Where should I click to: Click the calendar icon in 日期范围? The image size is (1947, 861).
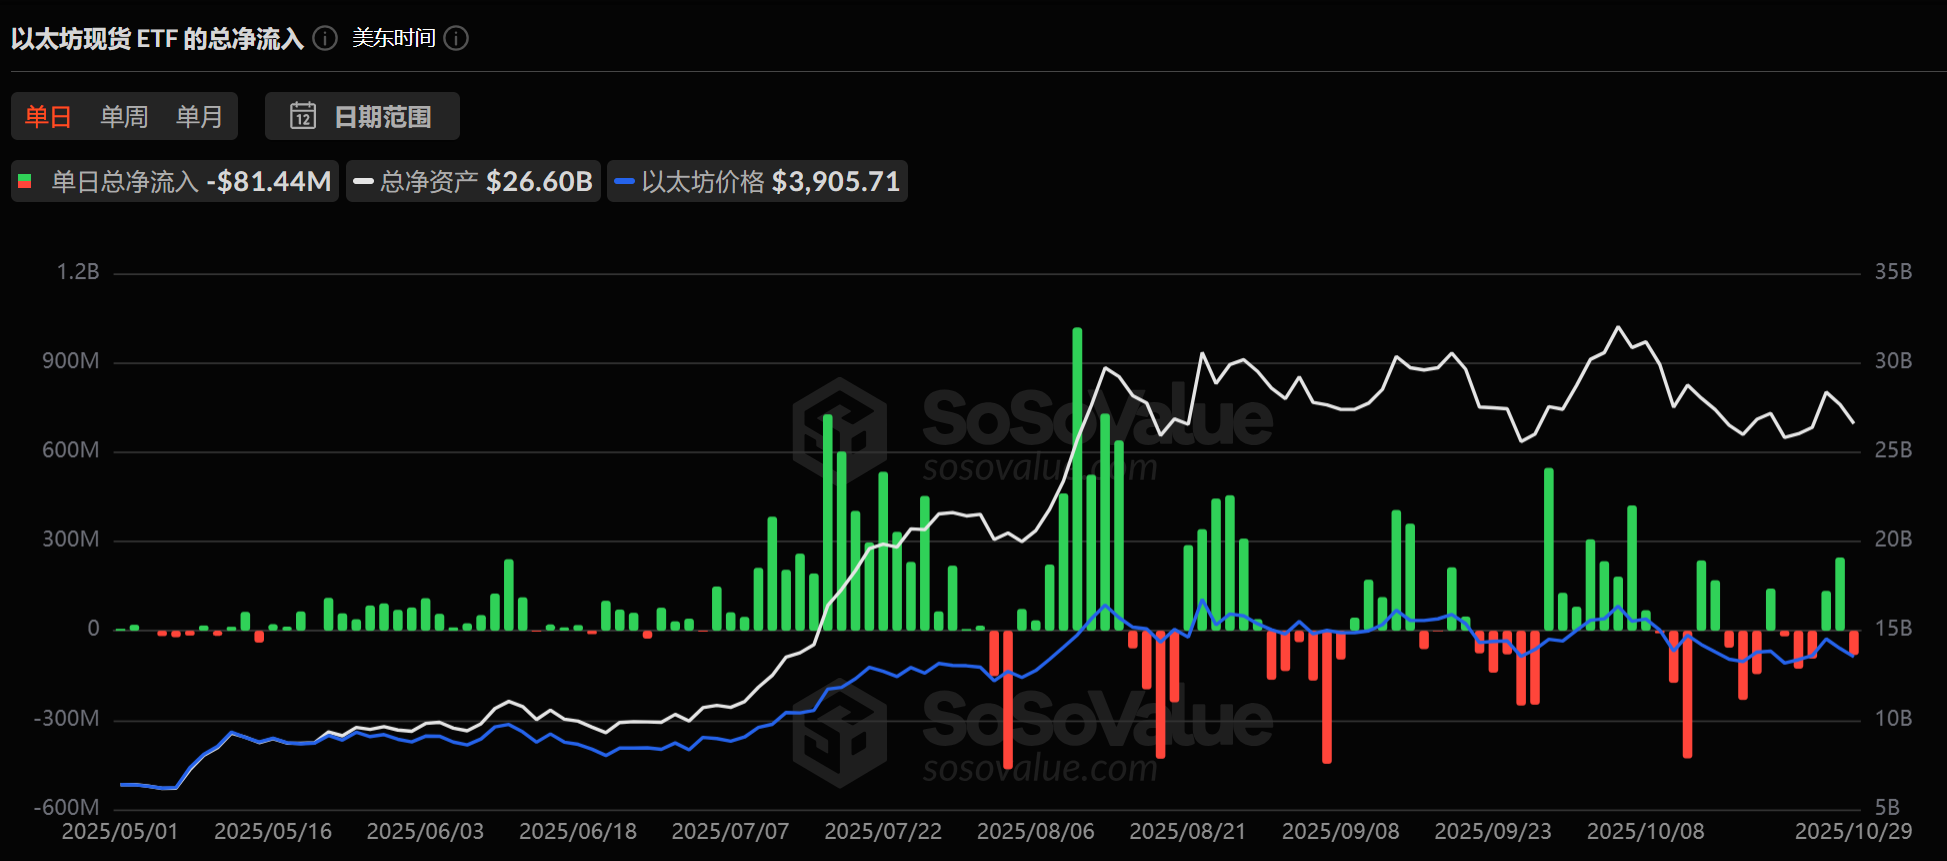tap(302, 116)
